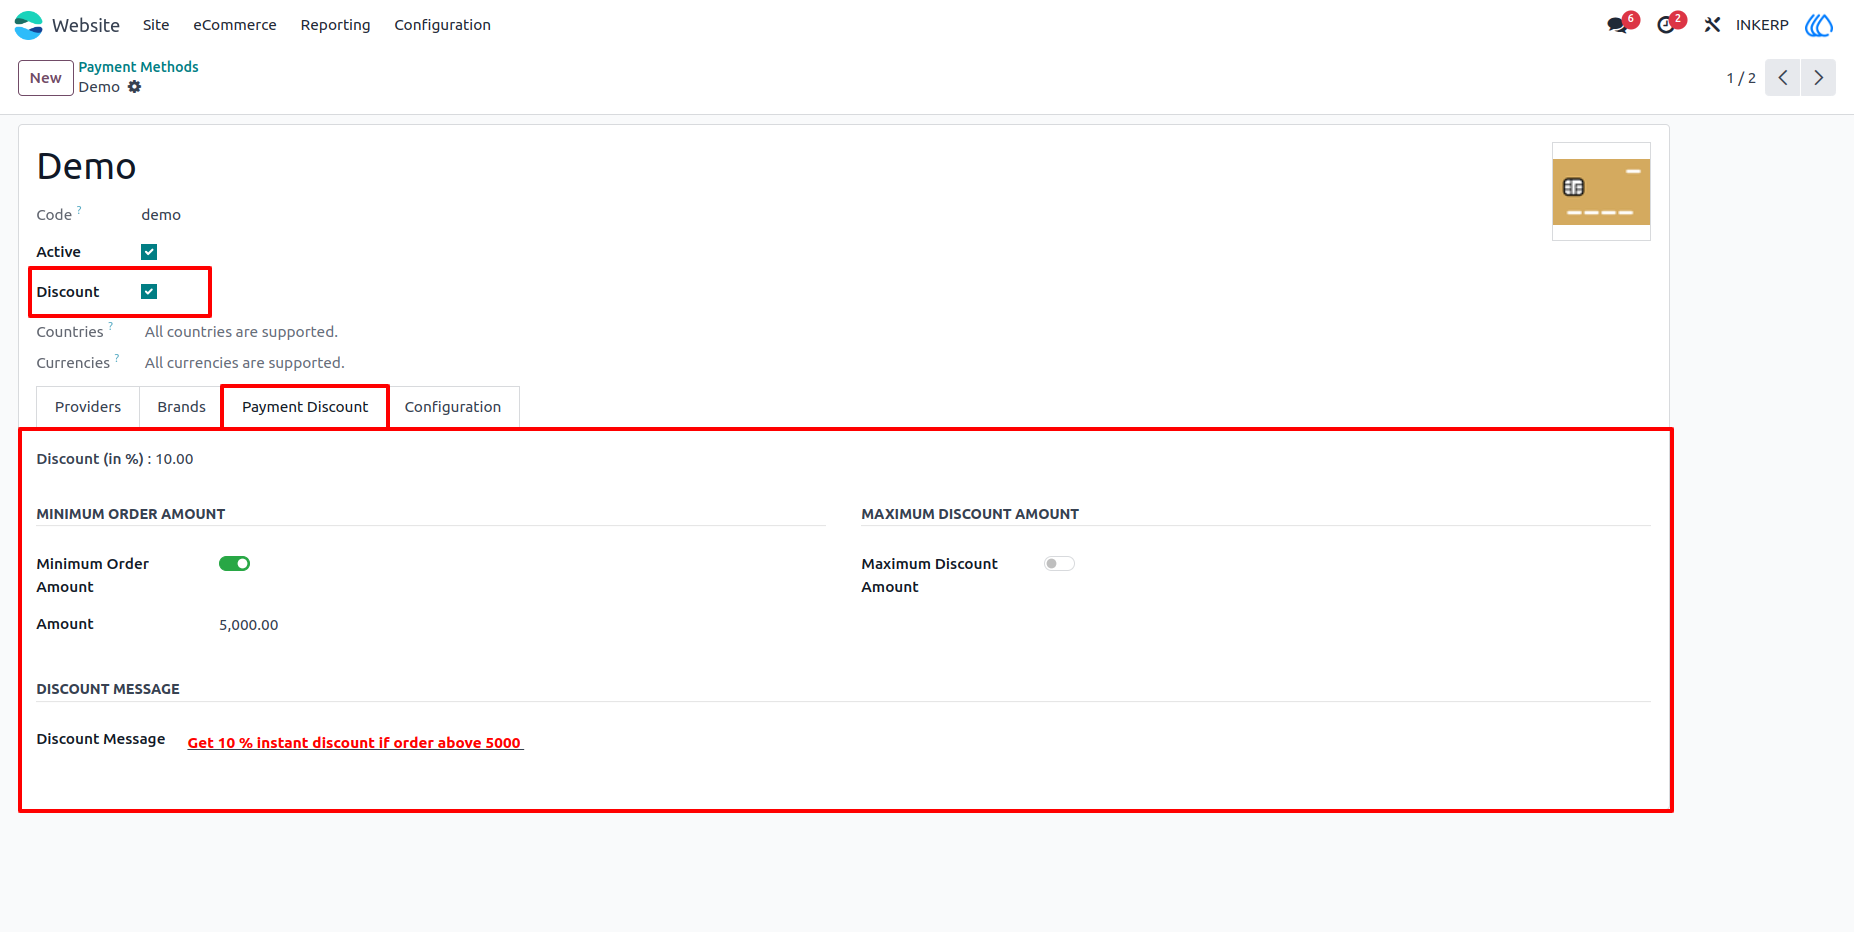Click the payment card image thumbnail
The width and height of the screenshot is (1854, 932).
point(1601,192)
